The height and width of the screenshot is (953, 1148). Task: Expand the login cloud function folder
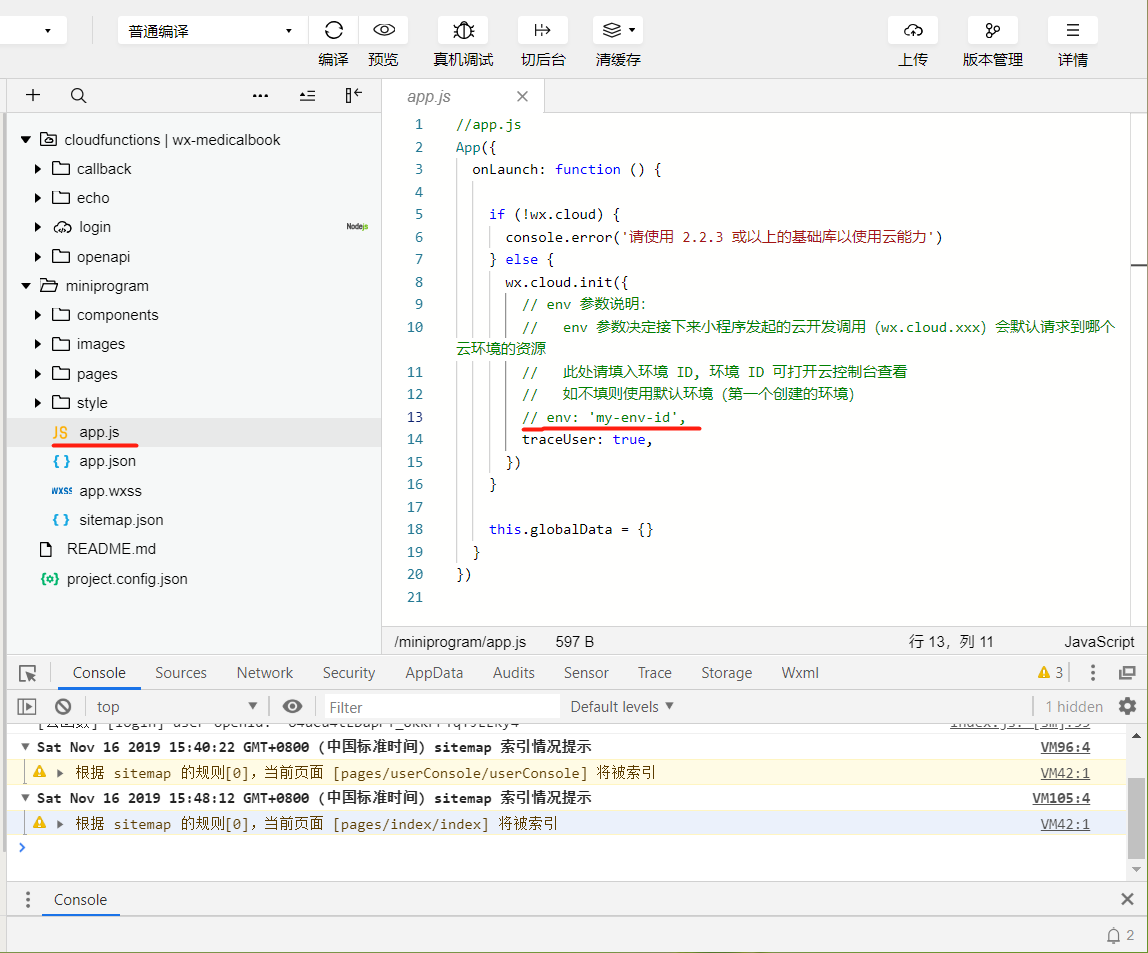coord(37,227)
